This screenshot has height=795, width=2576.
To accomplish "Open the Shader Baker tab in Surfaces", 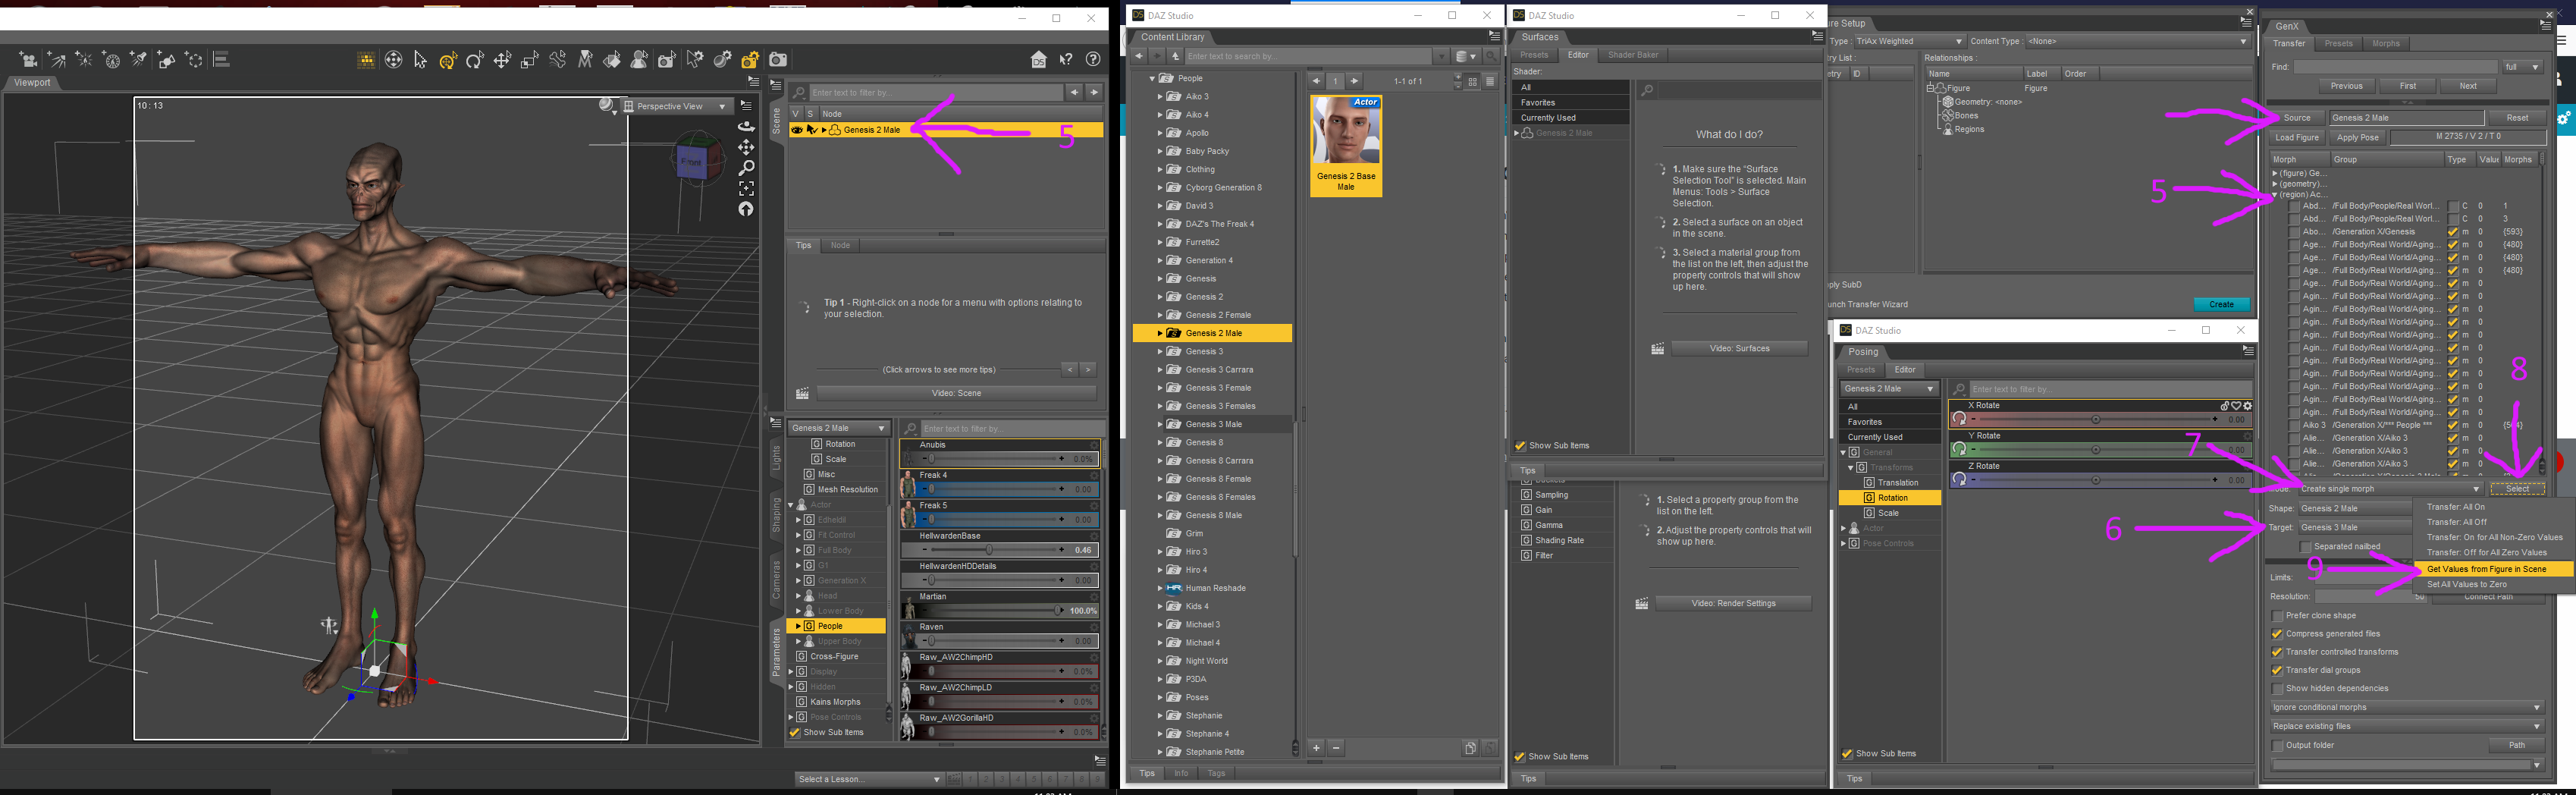I will tap(1633, 55).
